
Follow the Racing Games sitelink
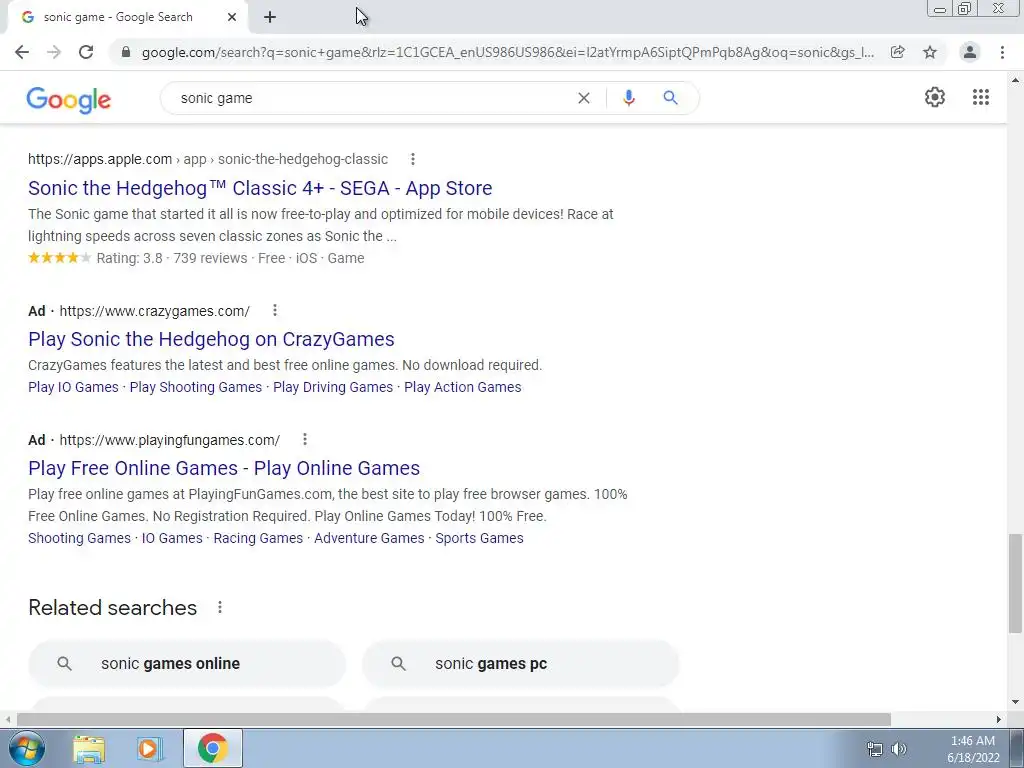tap(258, 538)
